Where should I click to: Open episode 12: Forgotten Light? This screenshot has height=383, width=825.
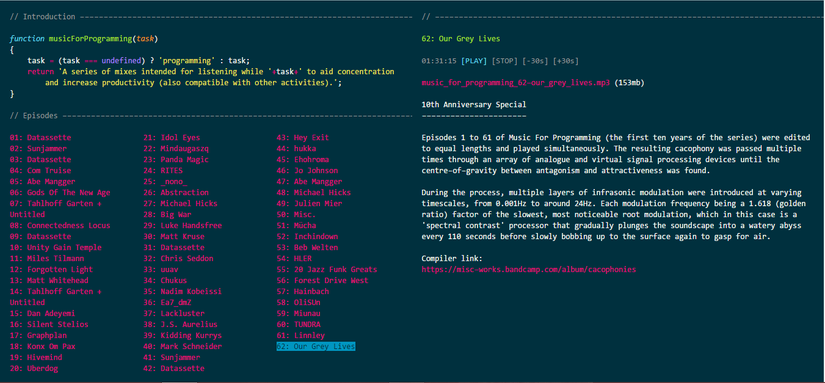pyautogui.click(x=52, y=269)
